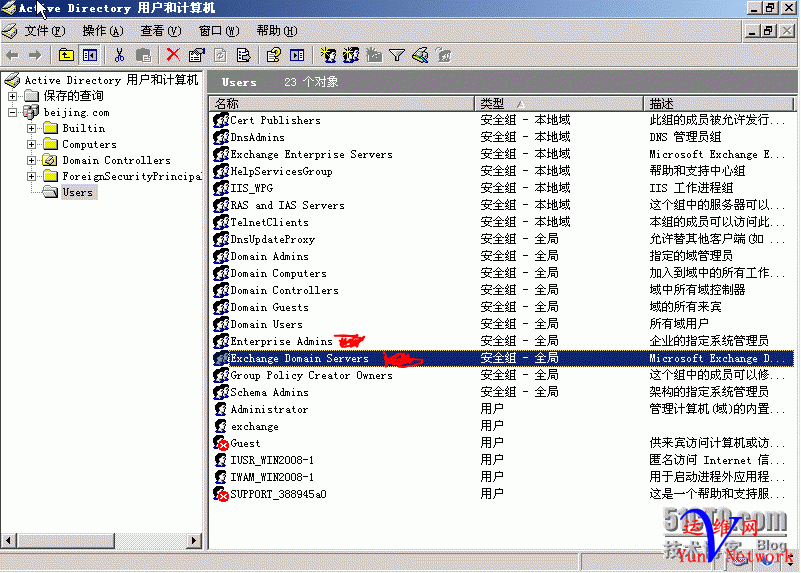
Task: Open the 窗口(W) menu
Action: point(219,31)
